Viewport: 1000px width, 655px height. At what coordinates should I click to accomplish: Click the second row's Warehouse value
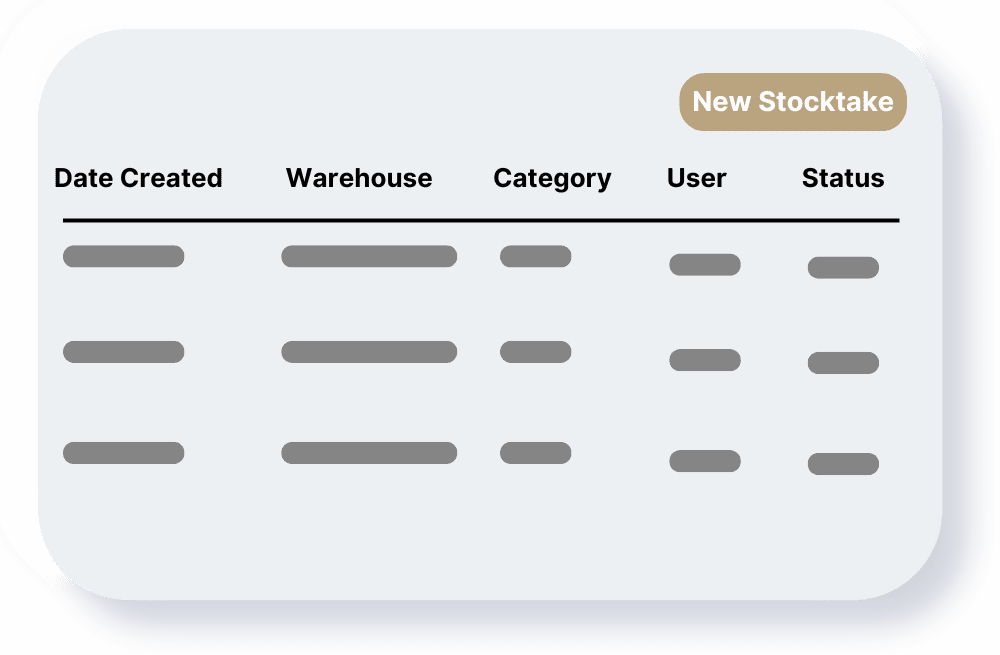(369, 352)
